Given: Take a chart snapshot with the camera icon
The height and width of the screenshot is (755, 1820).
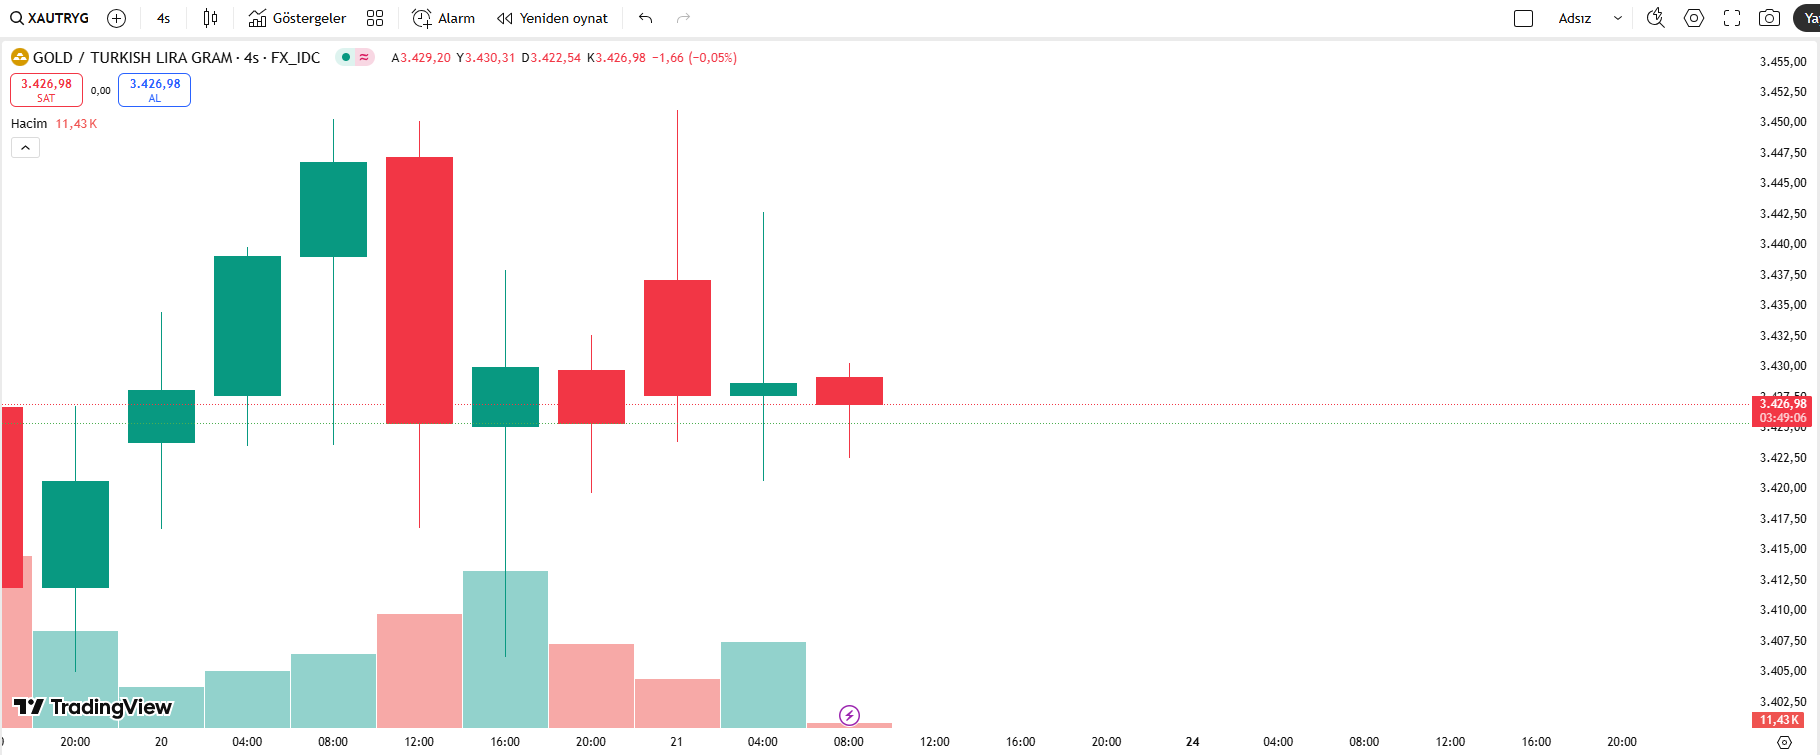Looking at the screenshot, I should pyautogui.click(x=1769, y=18).
